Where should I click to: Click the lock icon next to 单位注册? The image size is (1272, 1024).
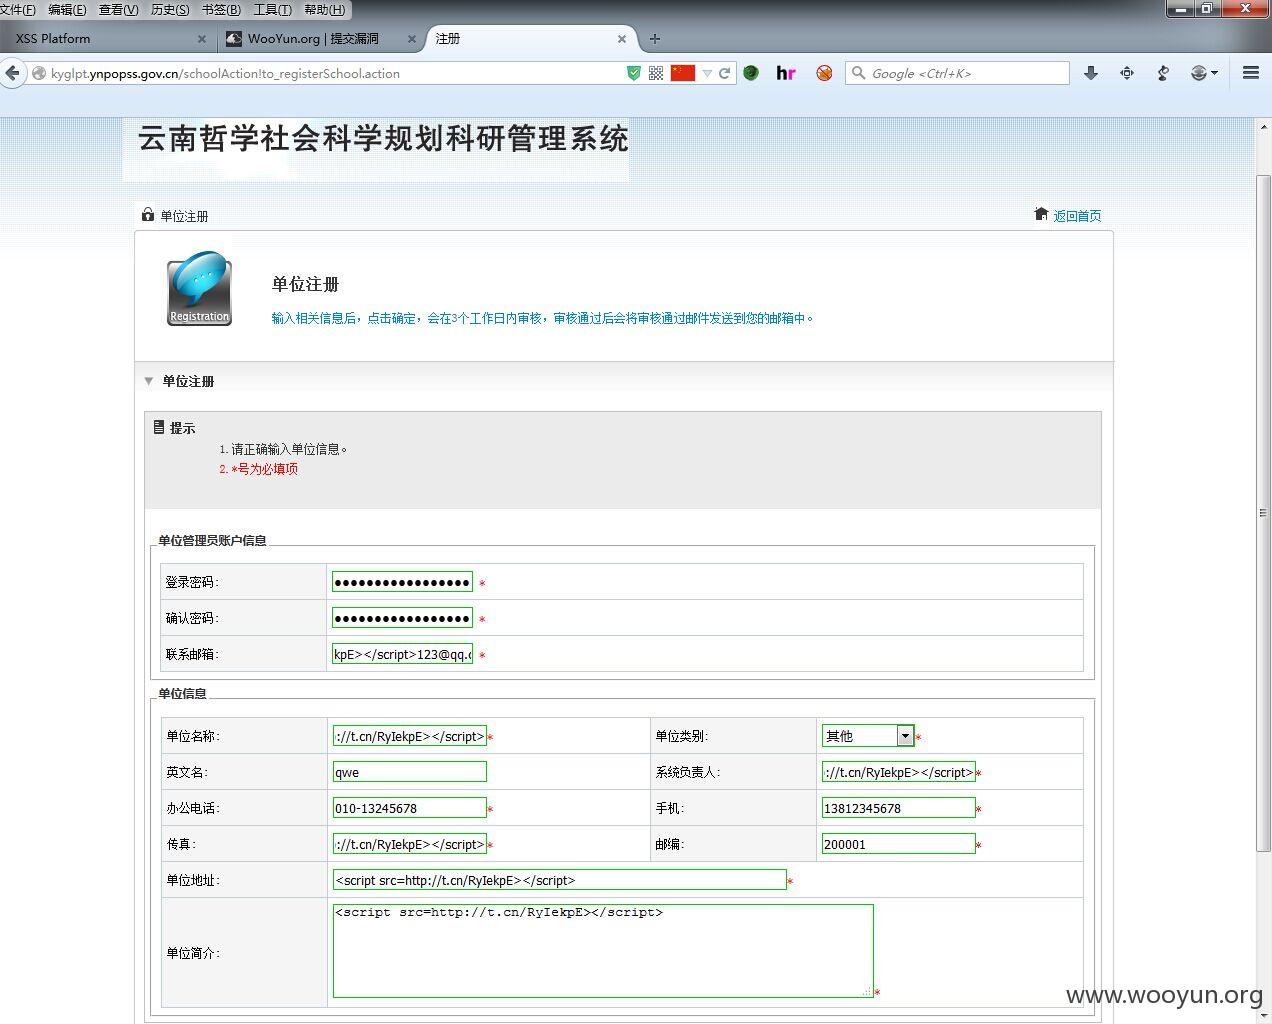click(x=148, y=214)
